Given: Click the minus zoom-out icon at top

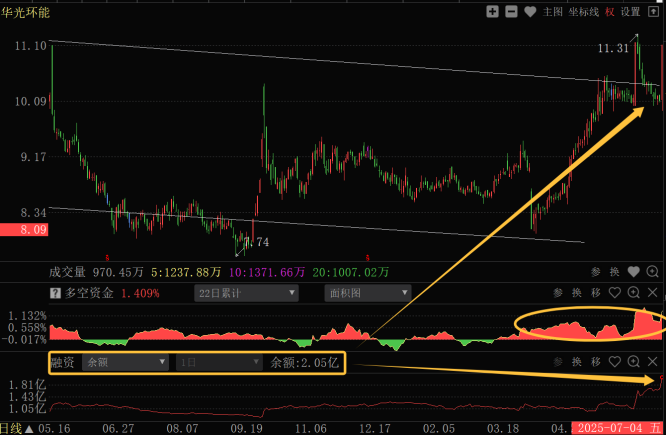Looking at the screenshot, I should point(511,12).
